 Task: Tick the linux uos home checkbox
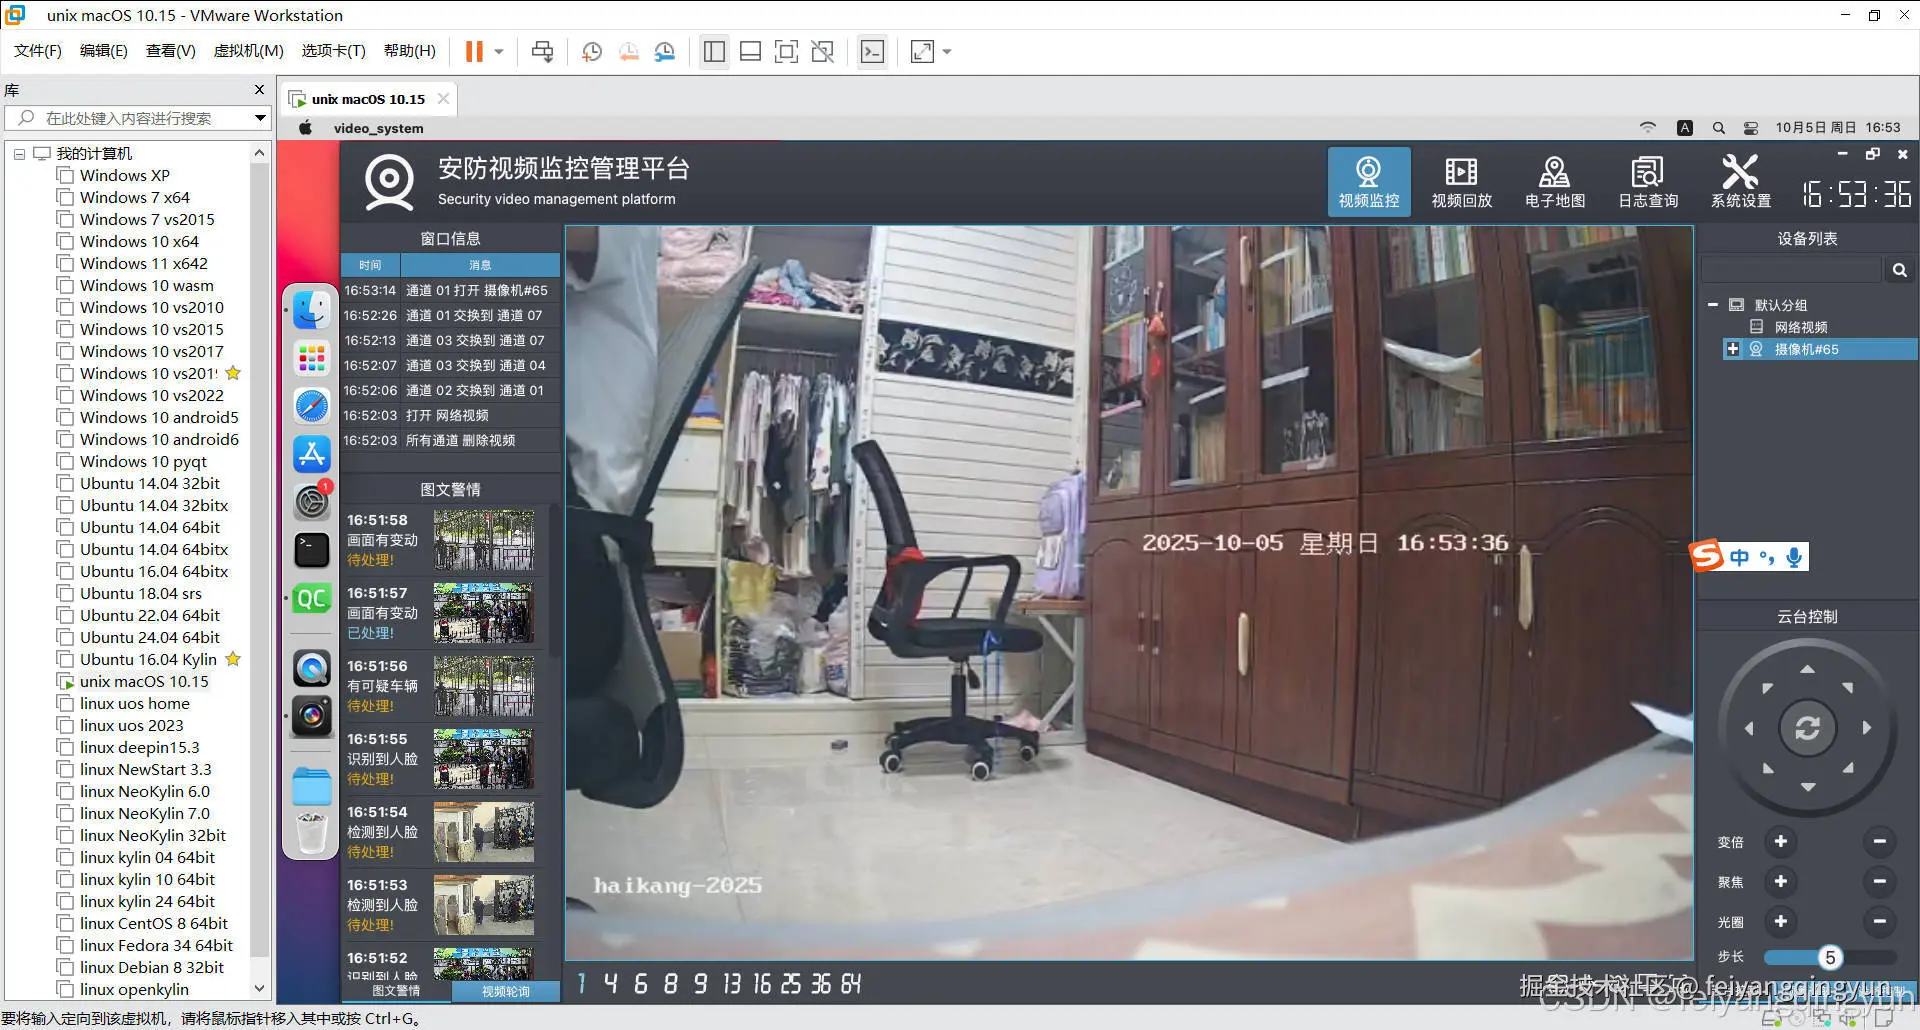coord(65,704)
